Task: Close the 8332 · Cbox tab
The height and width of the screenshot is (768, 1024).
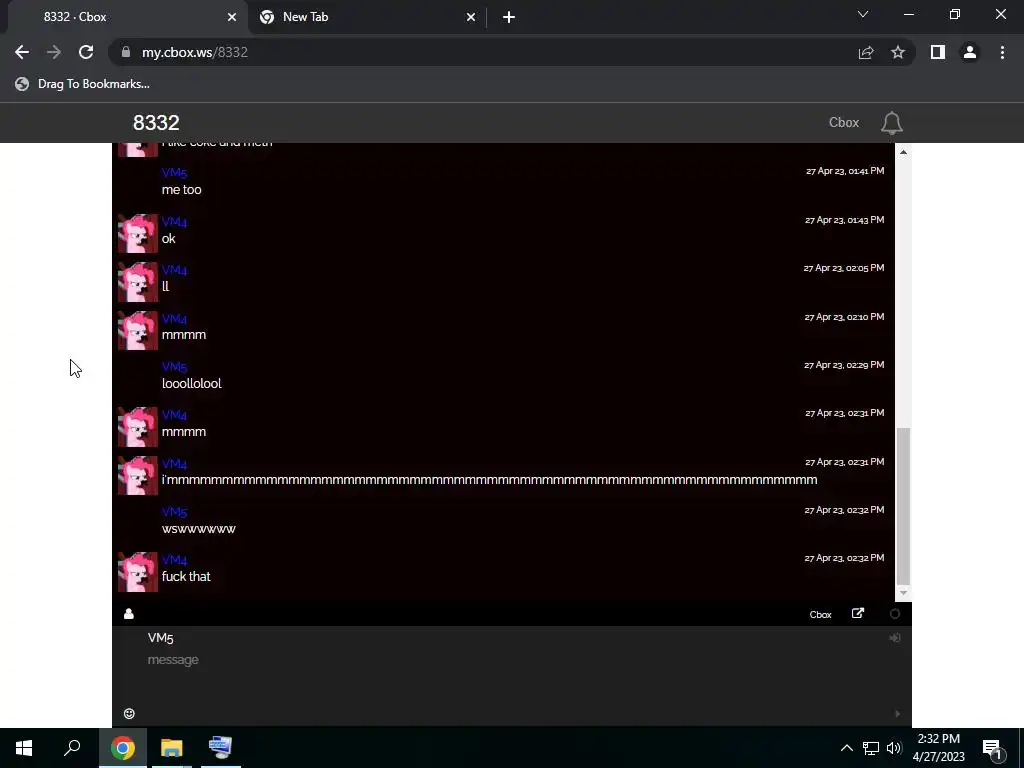Action: click(x=232, y=17)
